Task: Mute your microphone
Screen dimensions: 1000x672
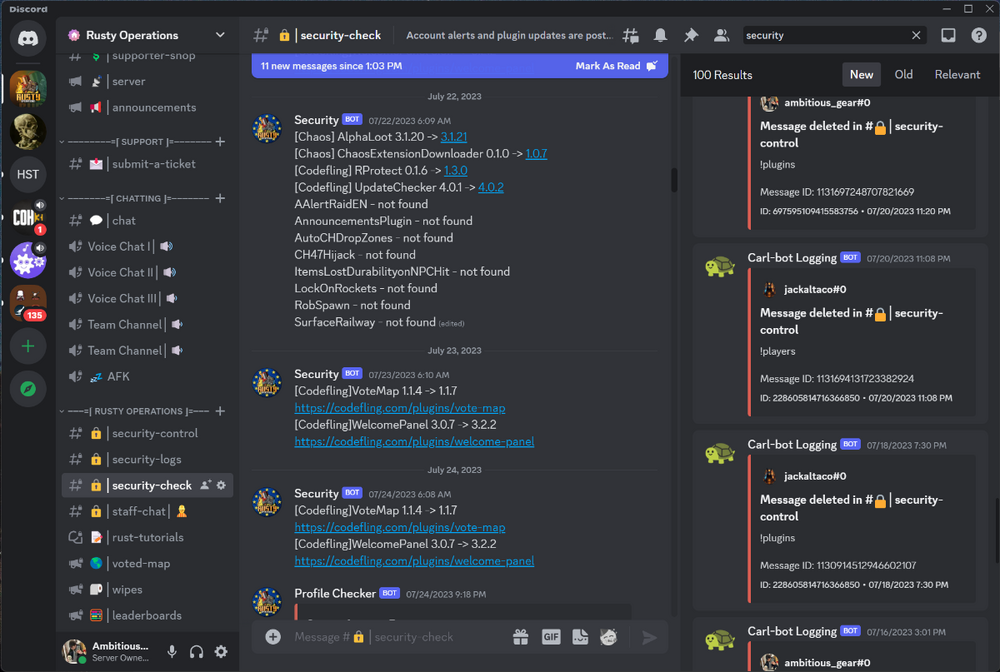Action: pos(170,651)
